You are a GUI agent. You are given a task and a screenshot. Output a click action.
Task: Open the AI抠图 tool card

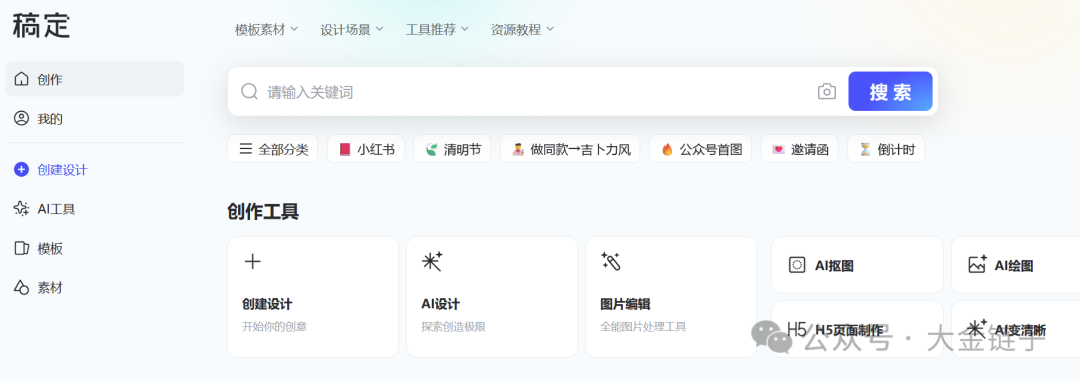click(858, 265)
